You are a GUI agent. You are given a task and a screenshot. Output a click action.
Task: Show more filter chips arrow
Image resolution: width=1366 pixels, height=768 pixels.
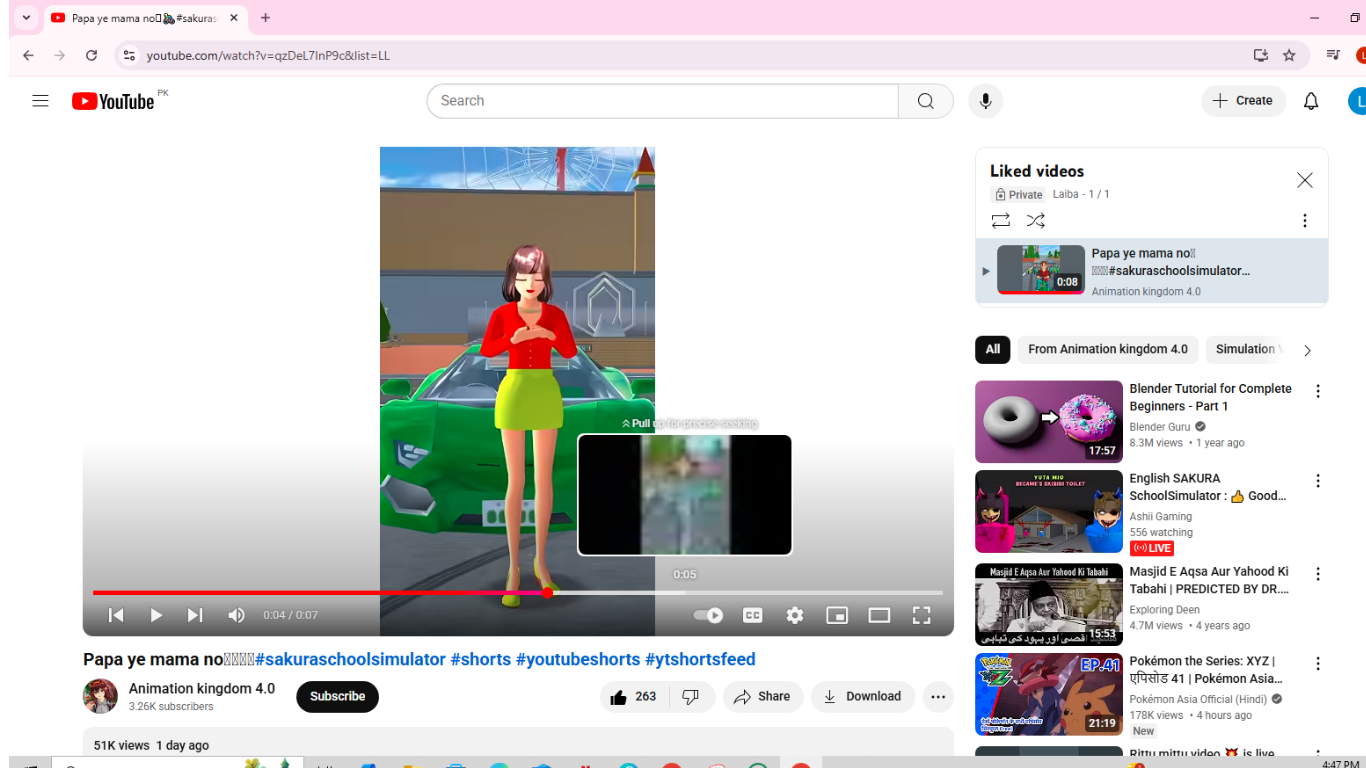1307,350
